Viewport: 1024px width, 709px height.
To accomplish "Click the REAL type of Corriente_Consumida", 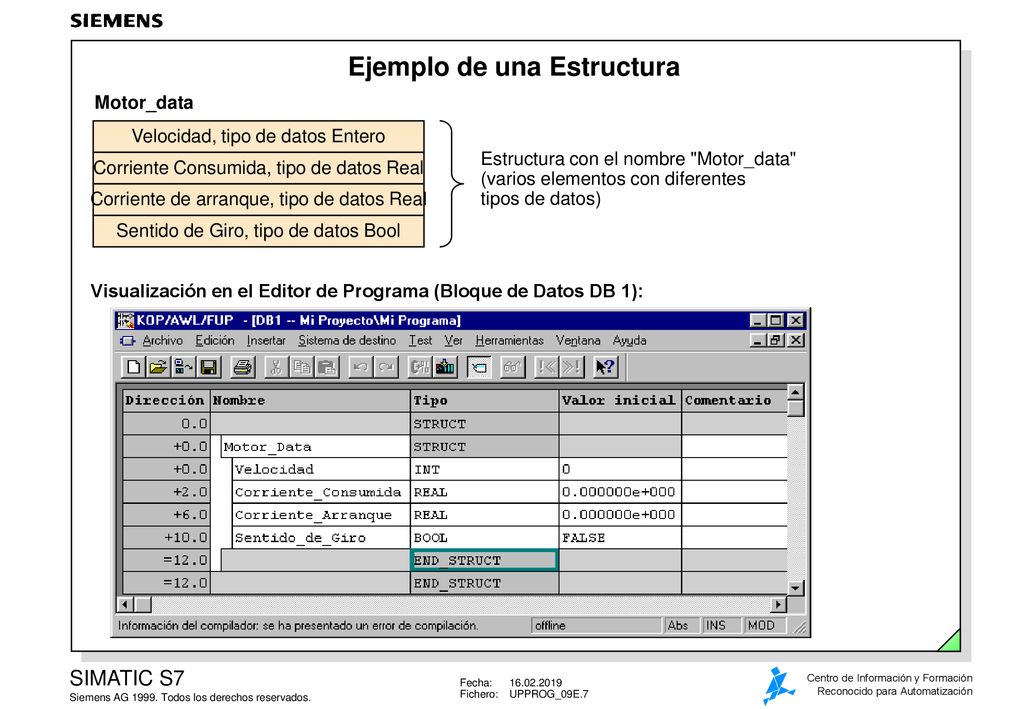I will click(485, 492).
